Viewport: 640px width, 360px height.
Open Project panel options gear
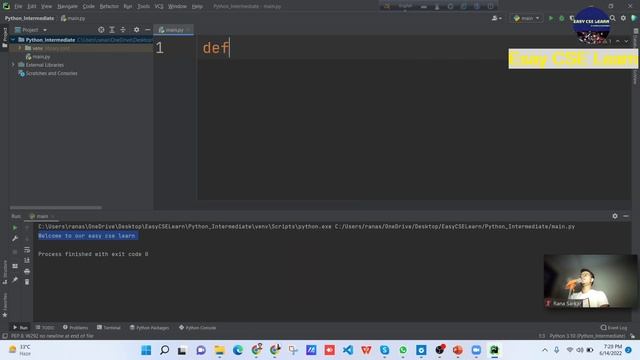[x=136, y=30]
